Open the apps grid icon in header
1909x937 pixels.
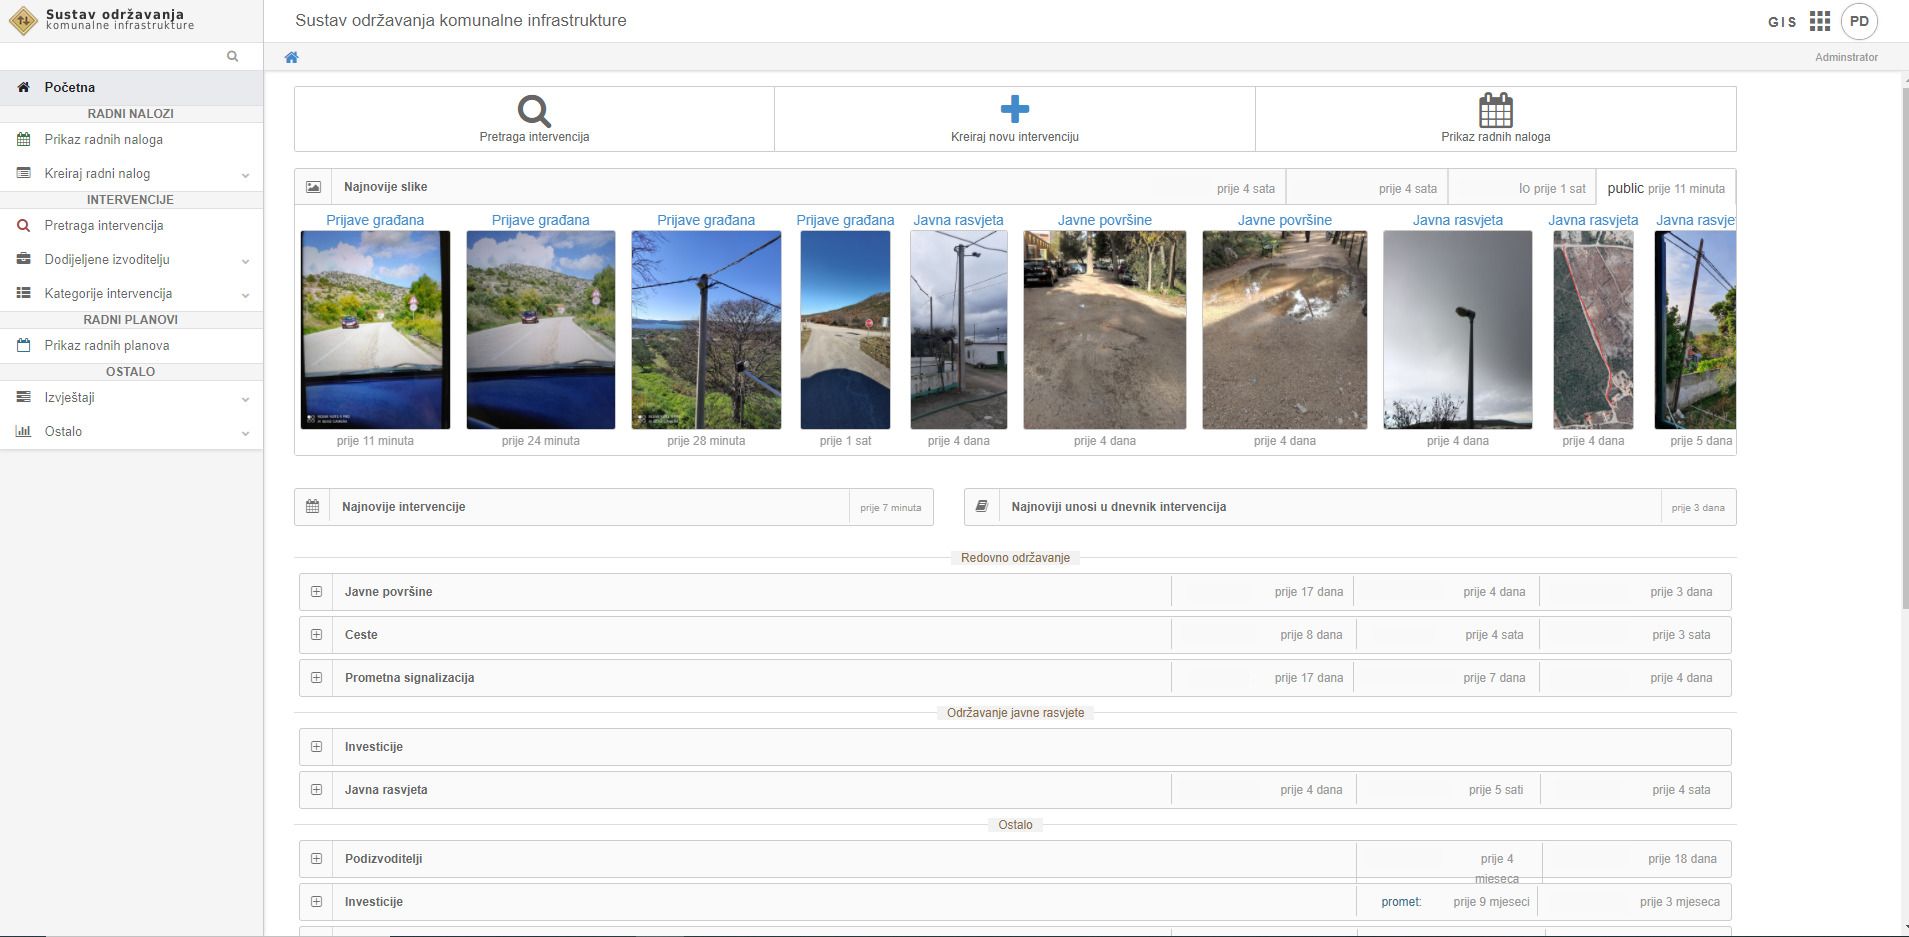click(x=1819, y=22)
